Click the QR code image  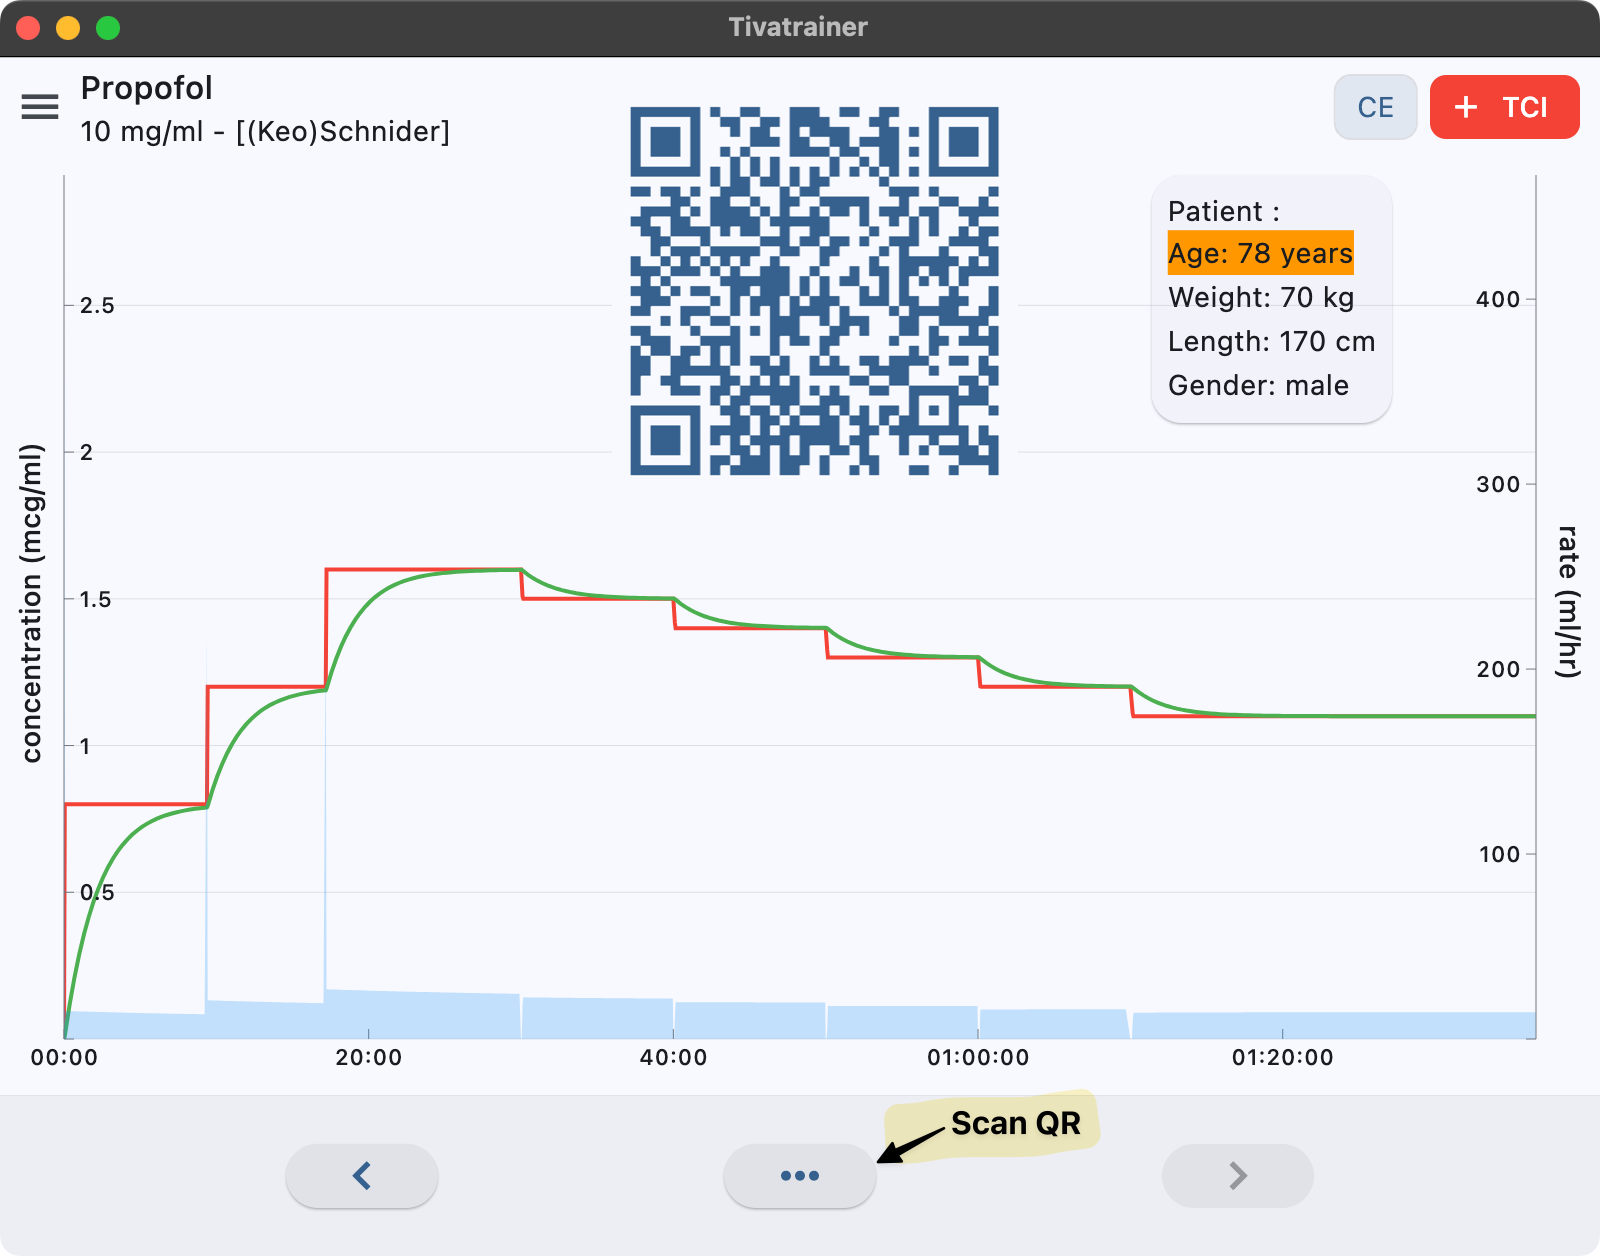[814, 291]
